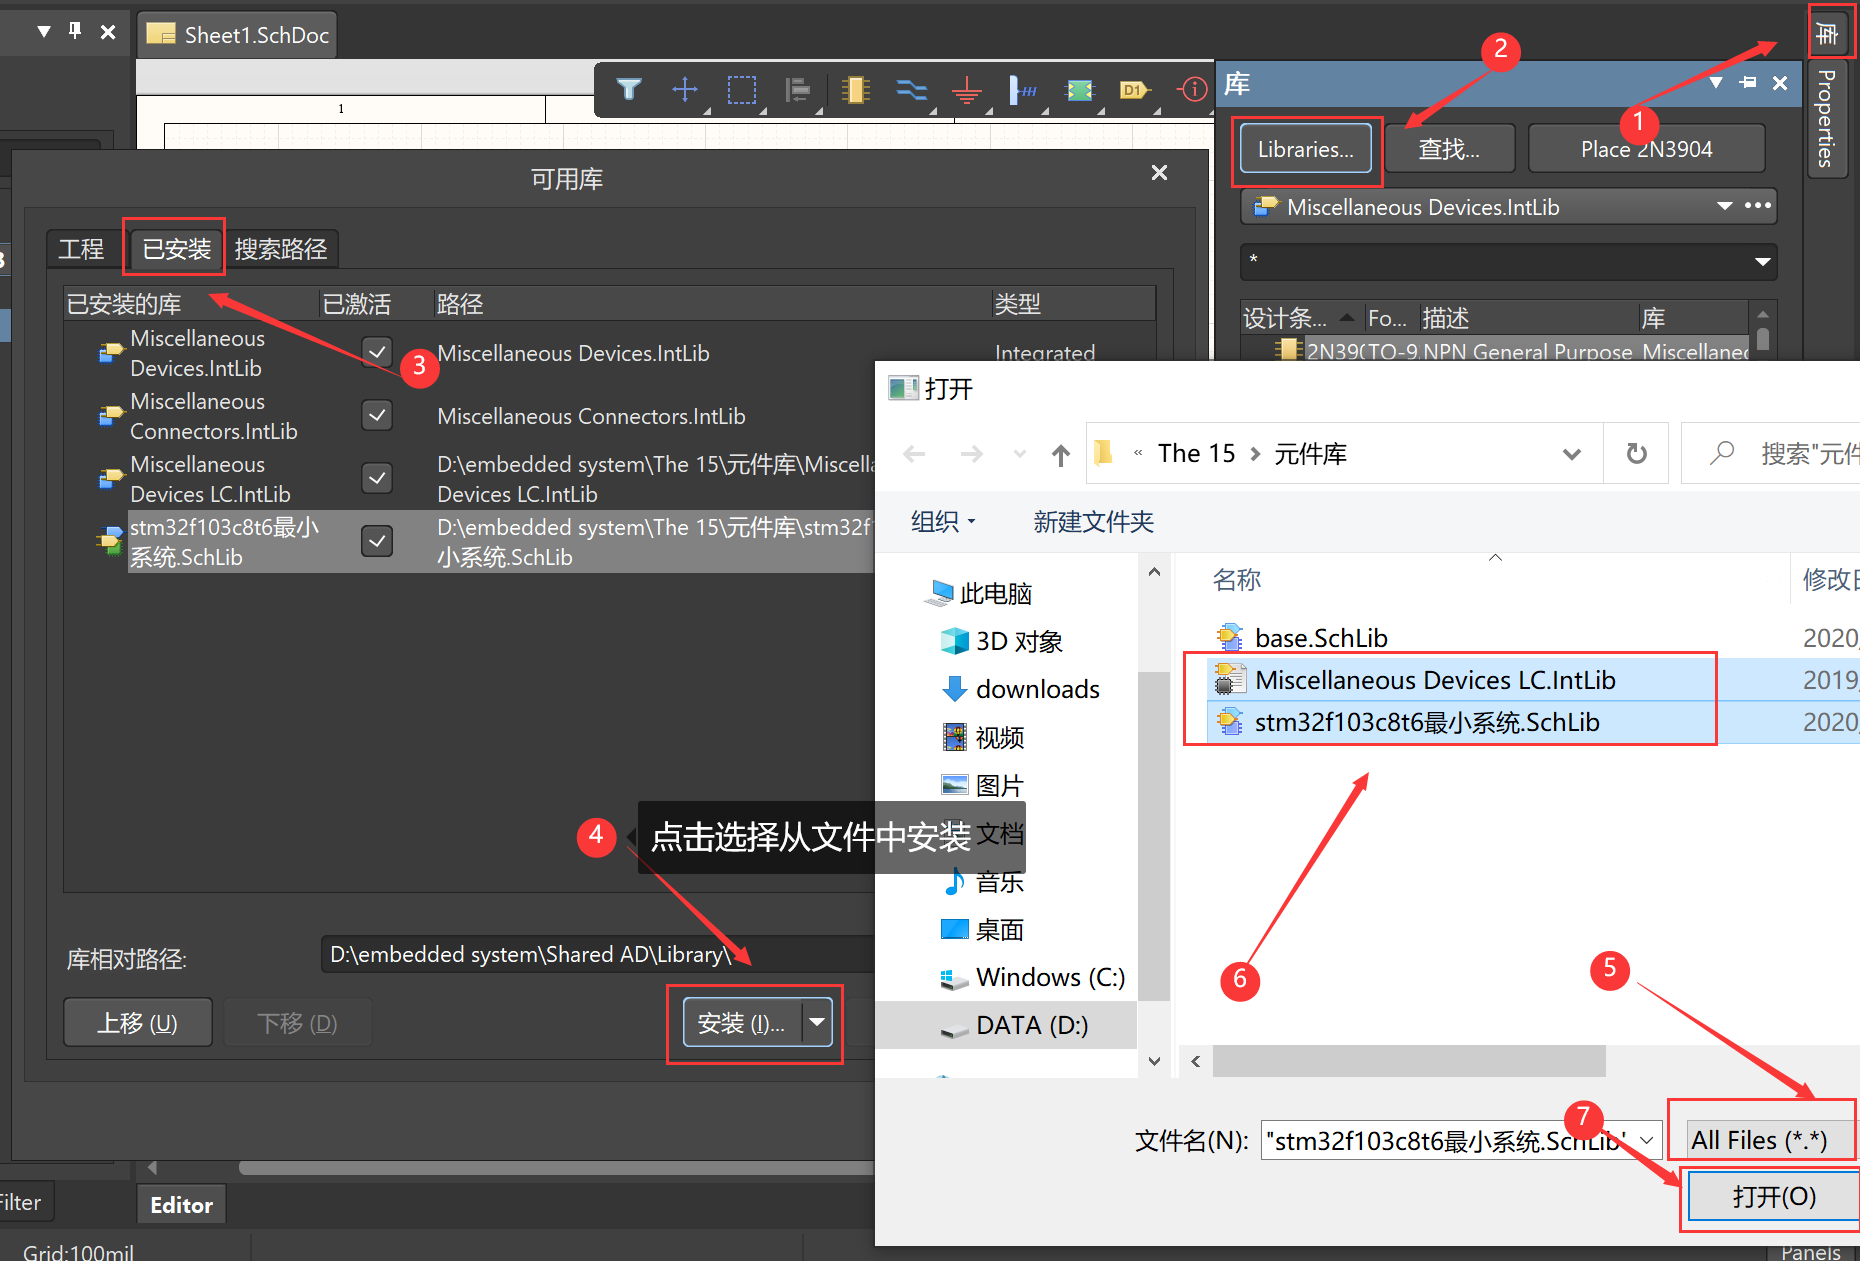Select the Place Sheet Symbol tool
The image size is (1860, 1261).
[1080, 90]
